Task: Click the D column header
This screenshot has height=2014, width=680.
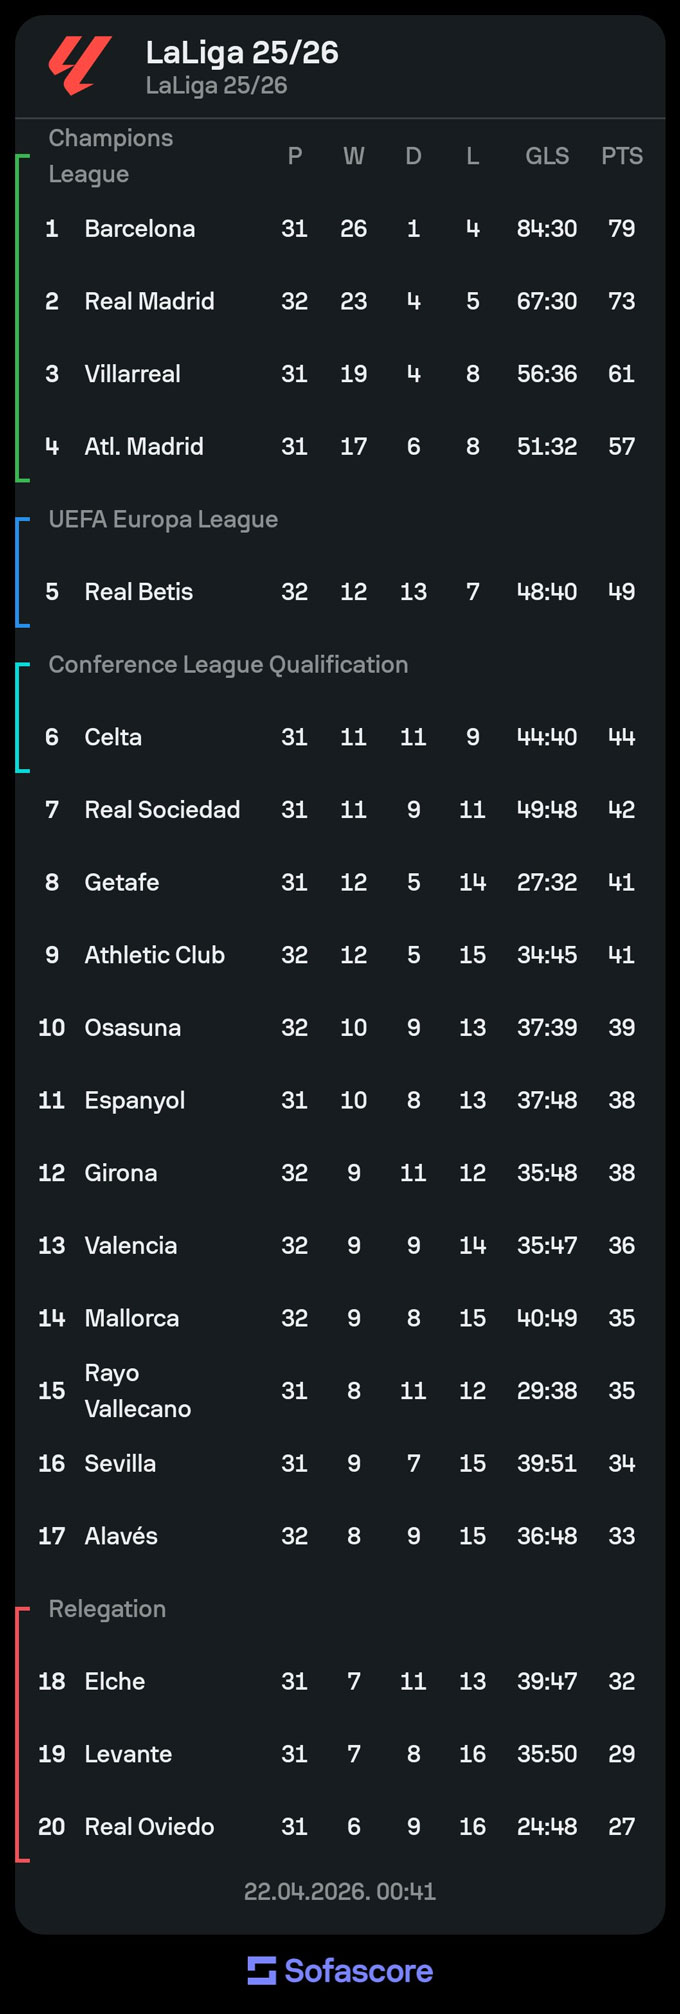Action: 413,156
